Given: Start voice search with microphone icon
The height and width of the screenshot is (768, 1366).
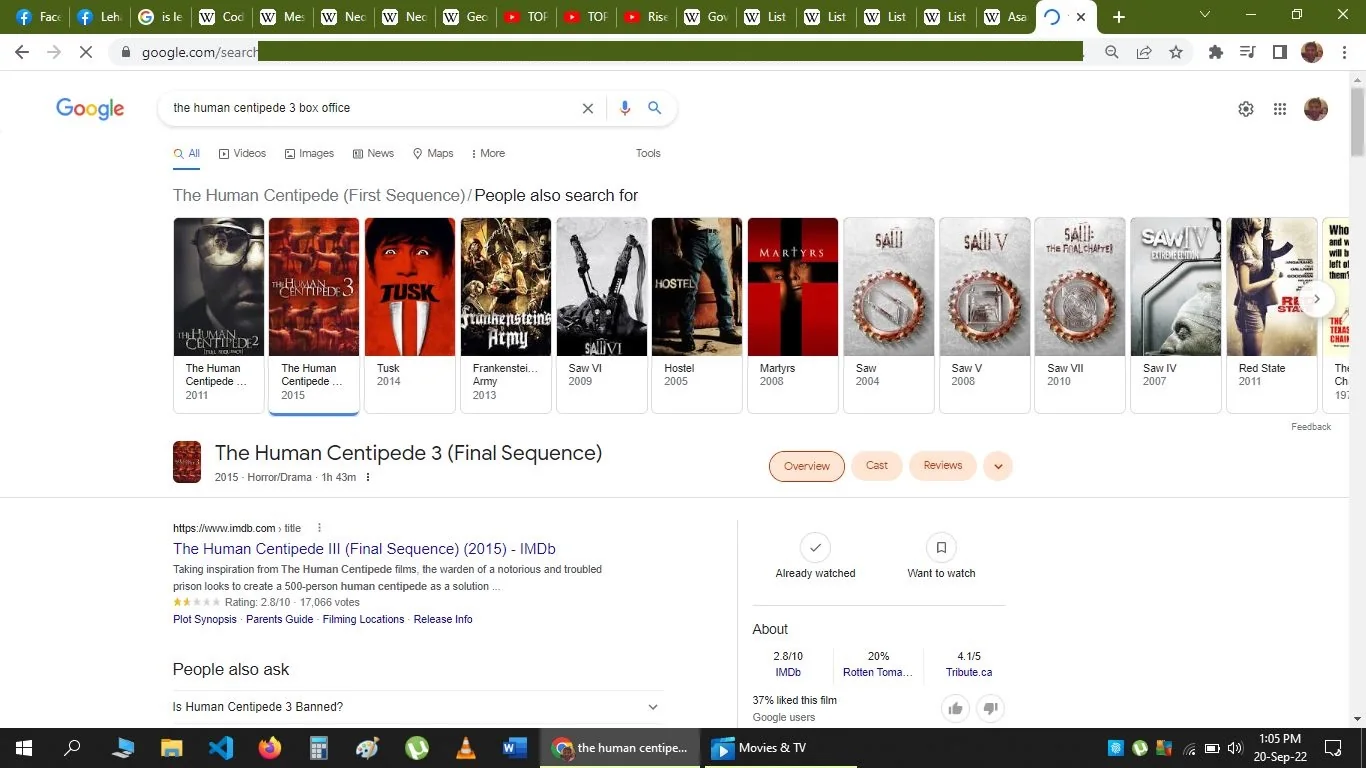Looking at the screenshot, I should pos(625,108).
